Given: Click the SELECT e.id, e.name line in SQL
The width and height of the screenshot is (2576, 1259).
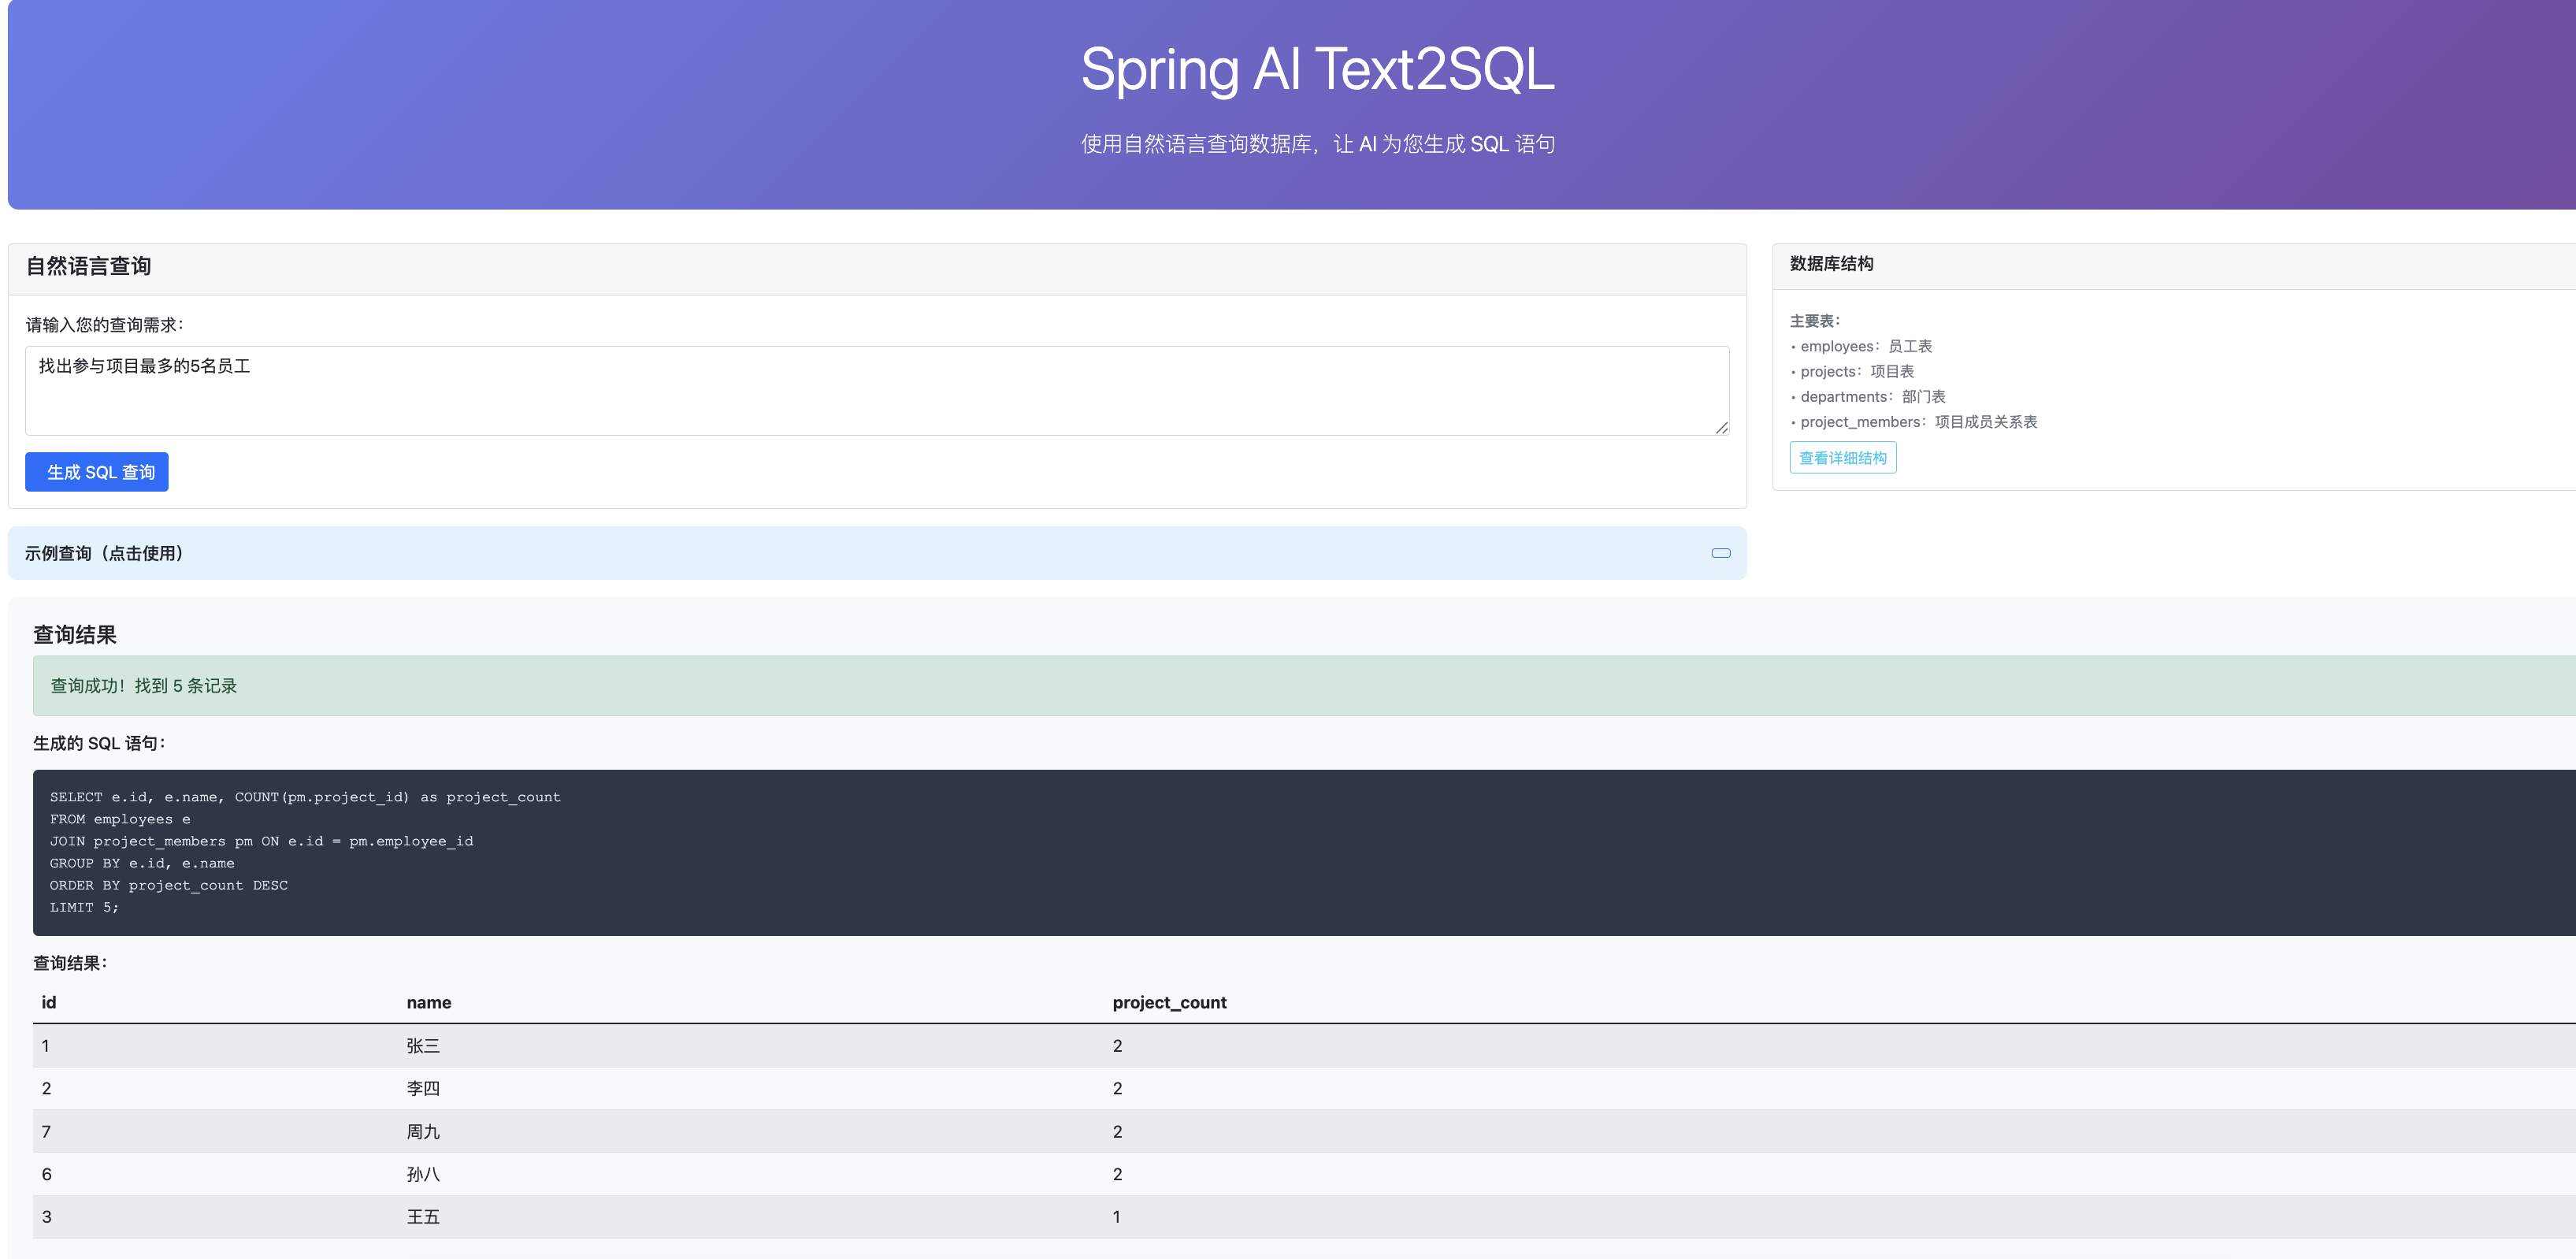Looking at the screenshot, I should point(305,797).
